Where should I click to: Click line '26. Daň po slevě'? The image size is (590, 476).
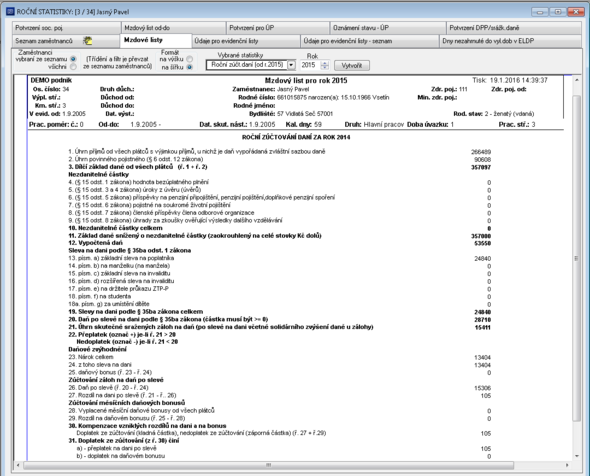tap(108, 388)
